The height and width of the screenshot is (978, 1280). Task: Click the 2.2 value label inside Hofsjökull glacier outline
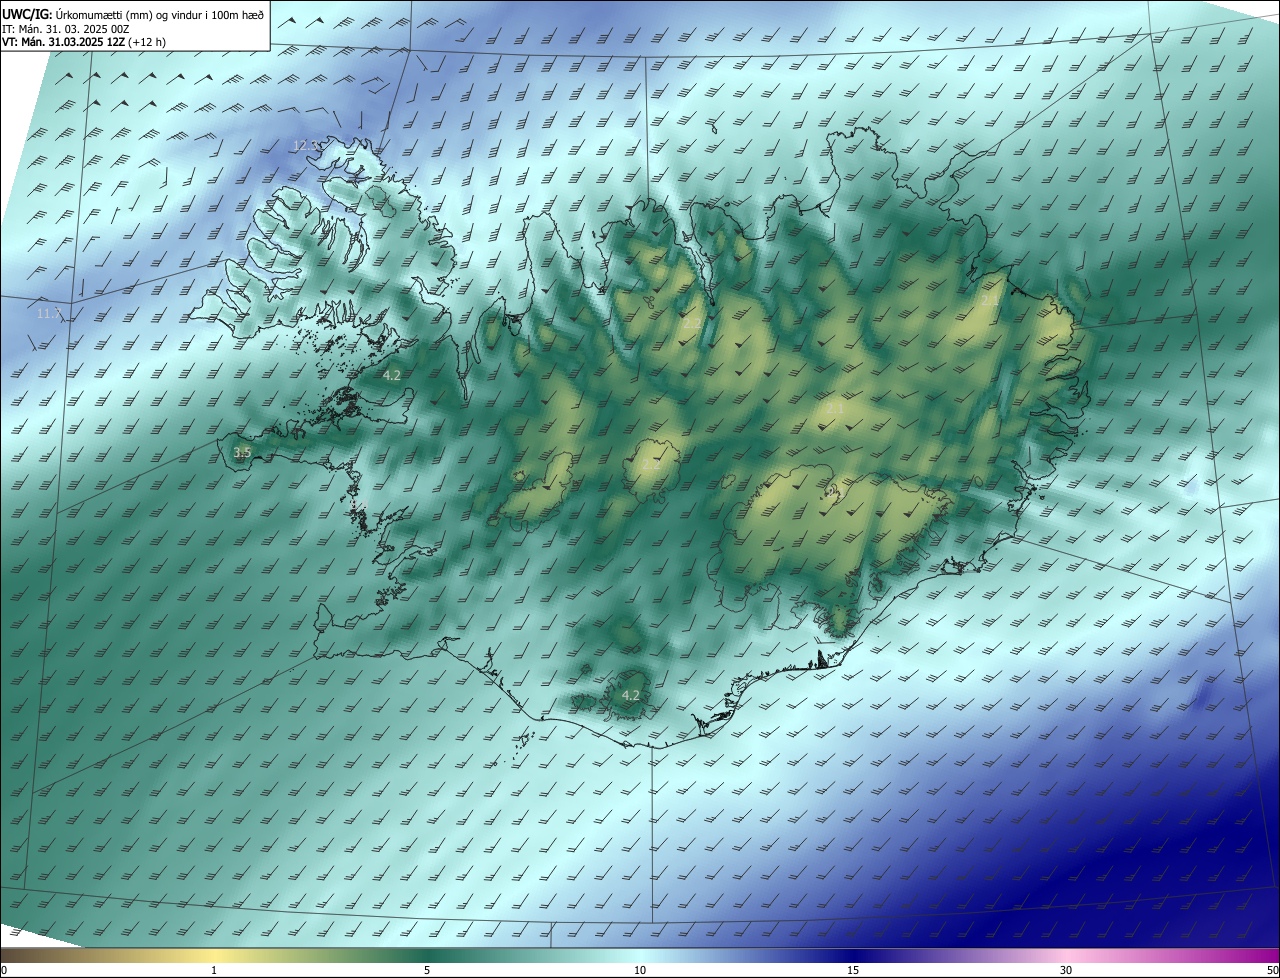point(652,466)
